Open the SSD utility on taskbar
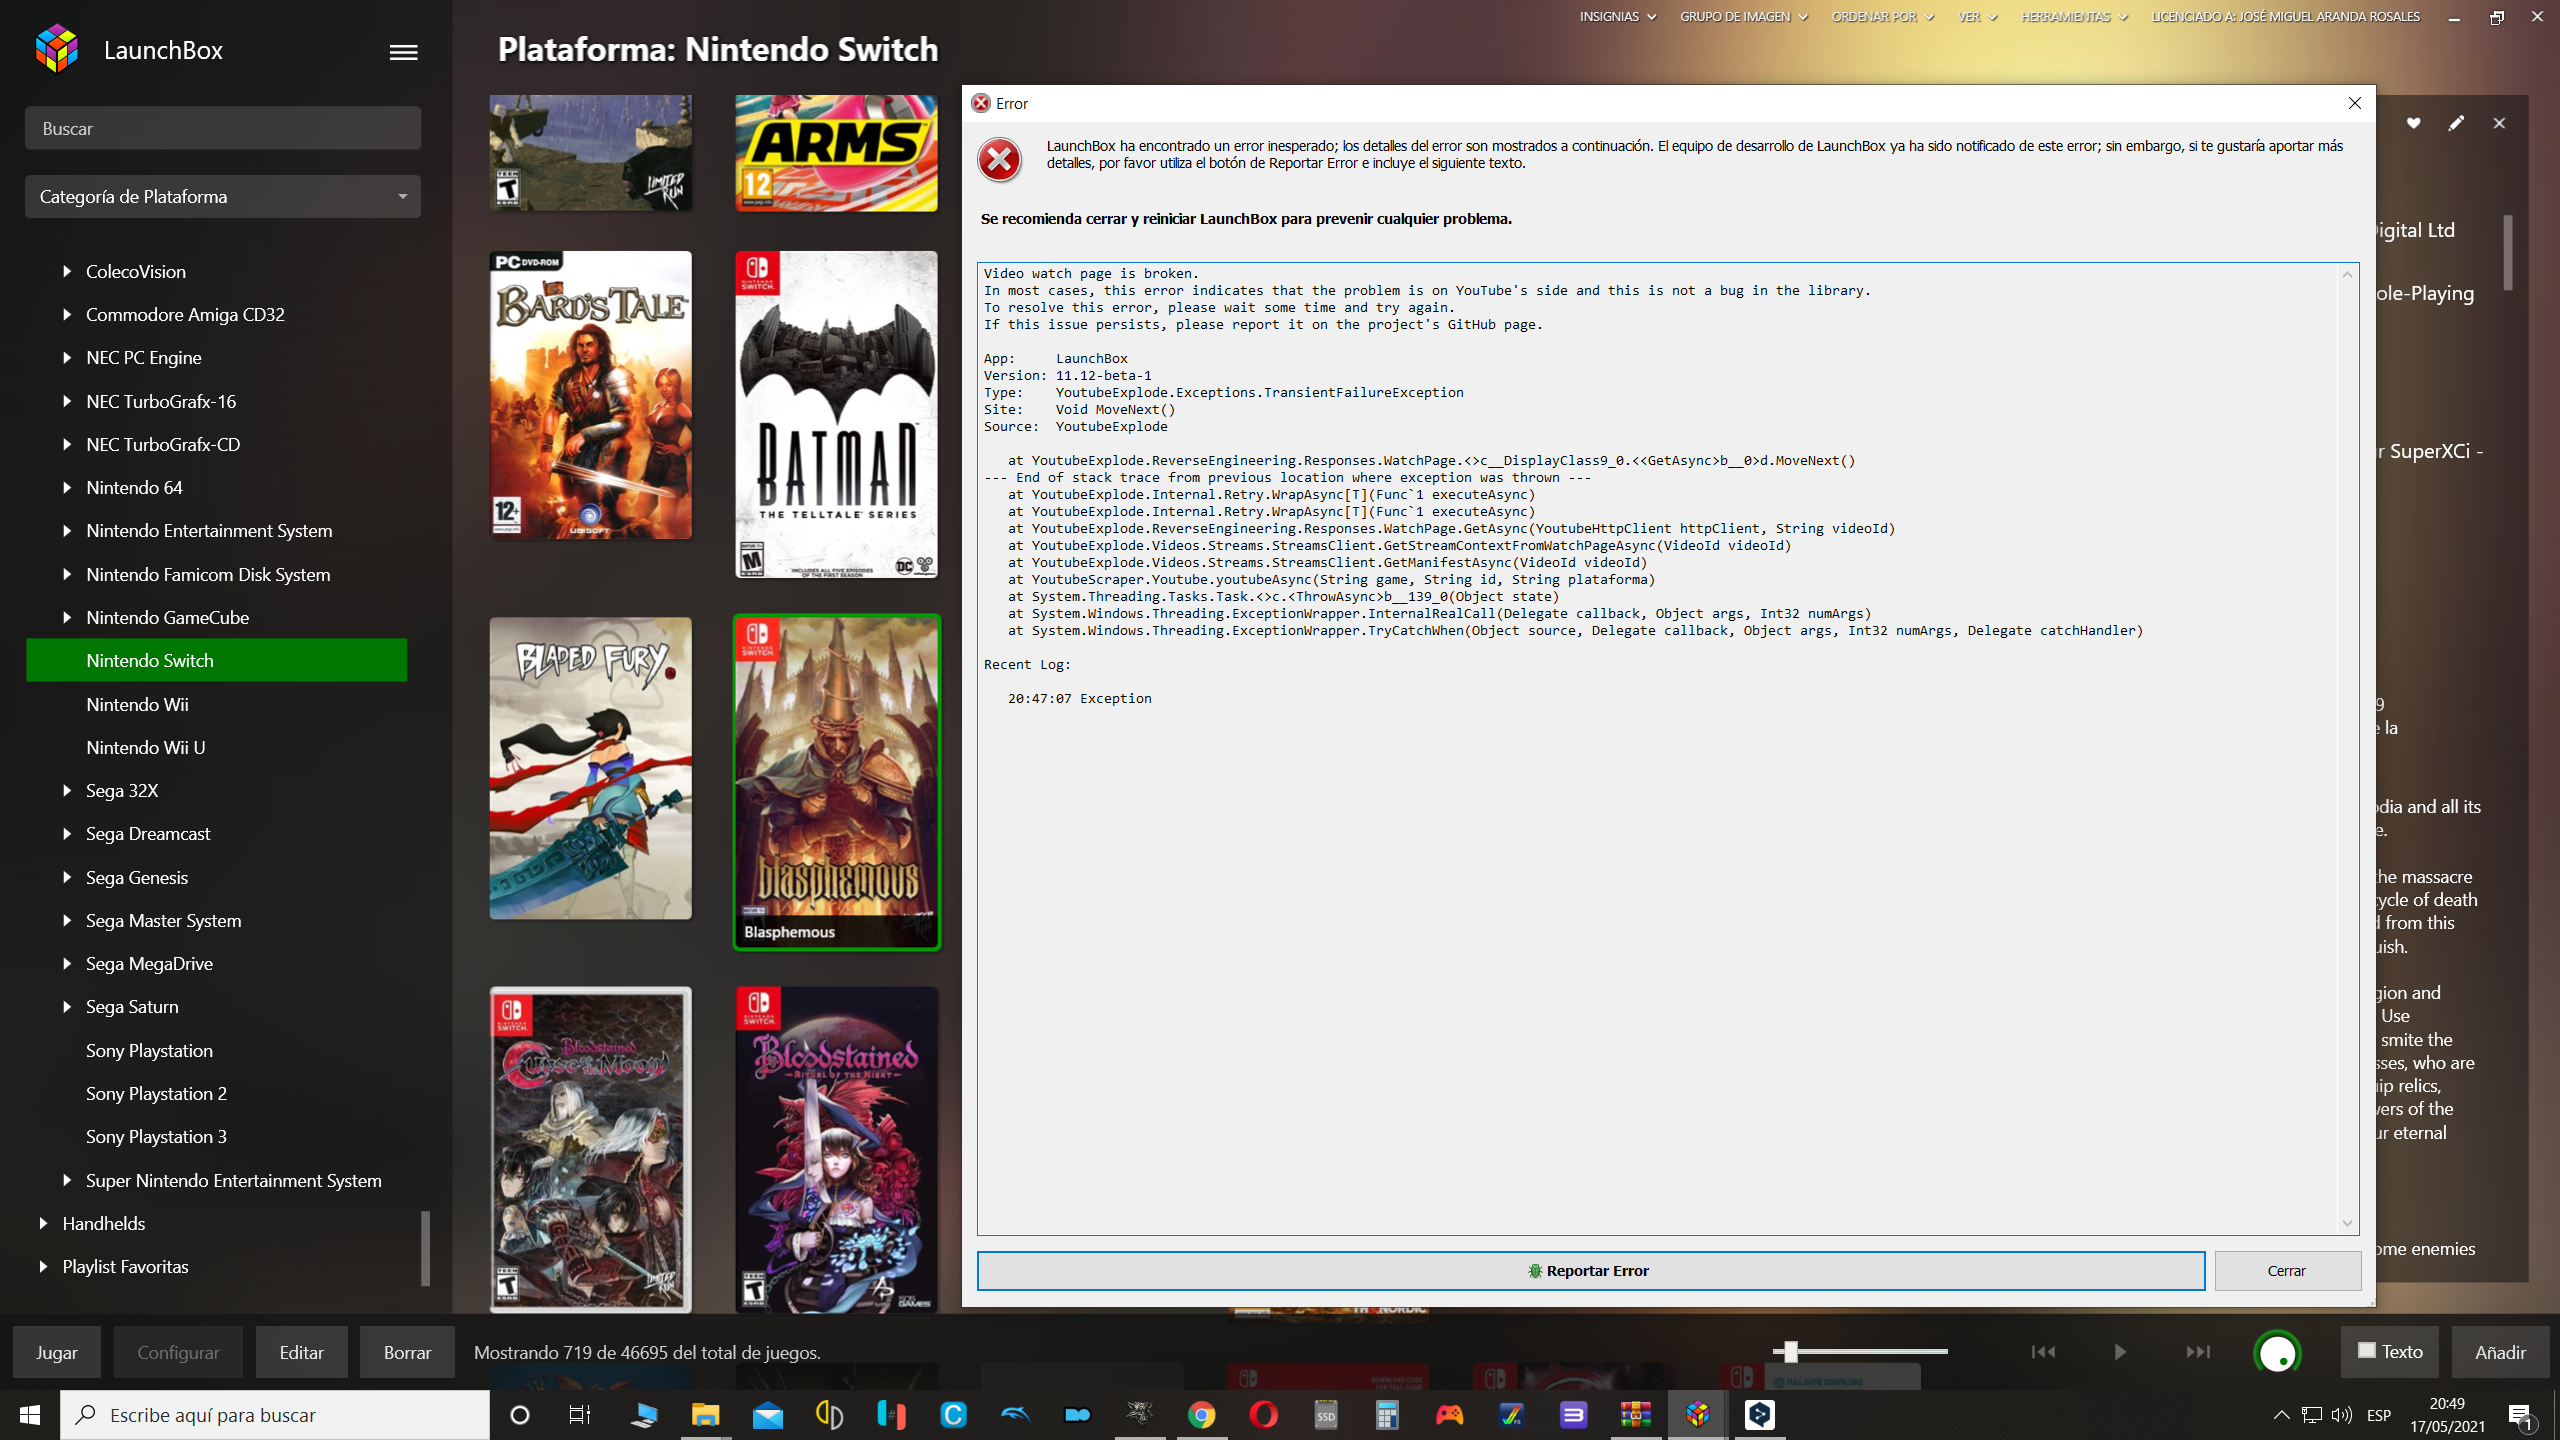 tap(1325, 1415)
